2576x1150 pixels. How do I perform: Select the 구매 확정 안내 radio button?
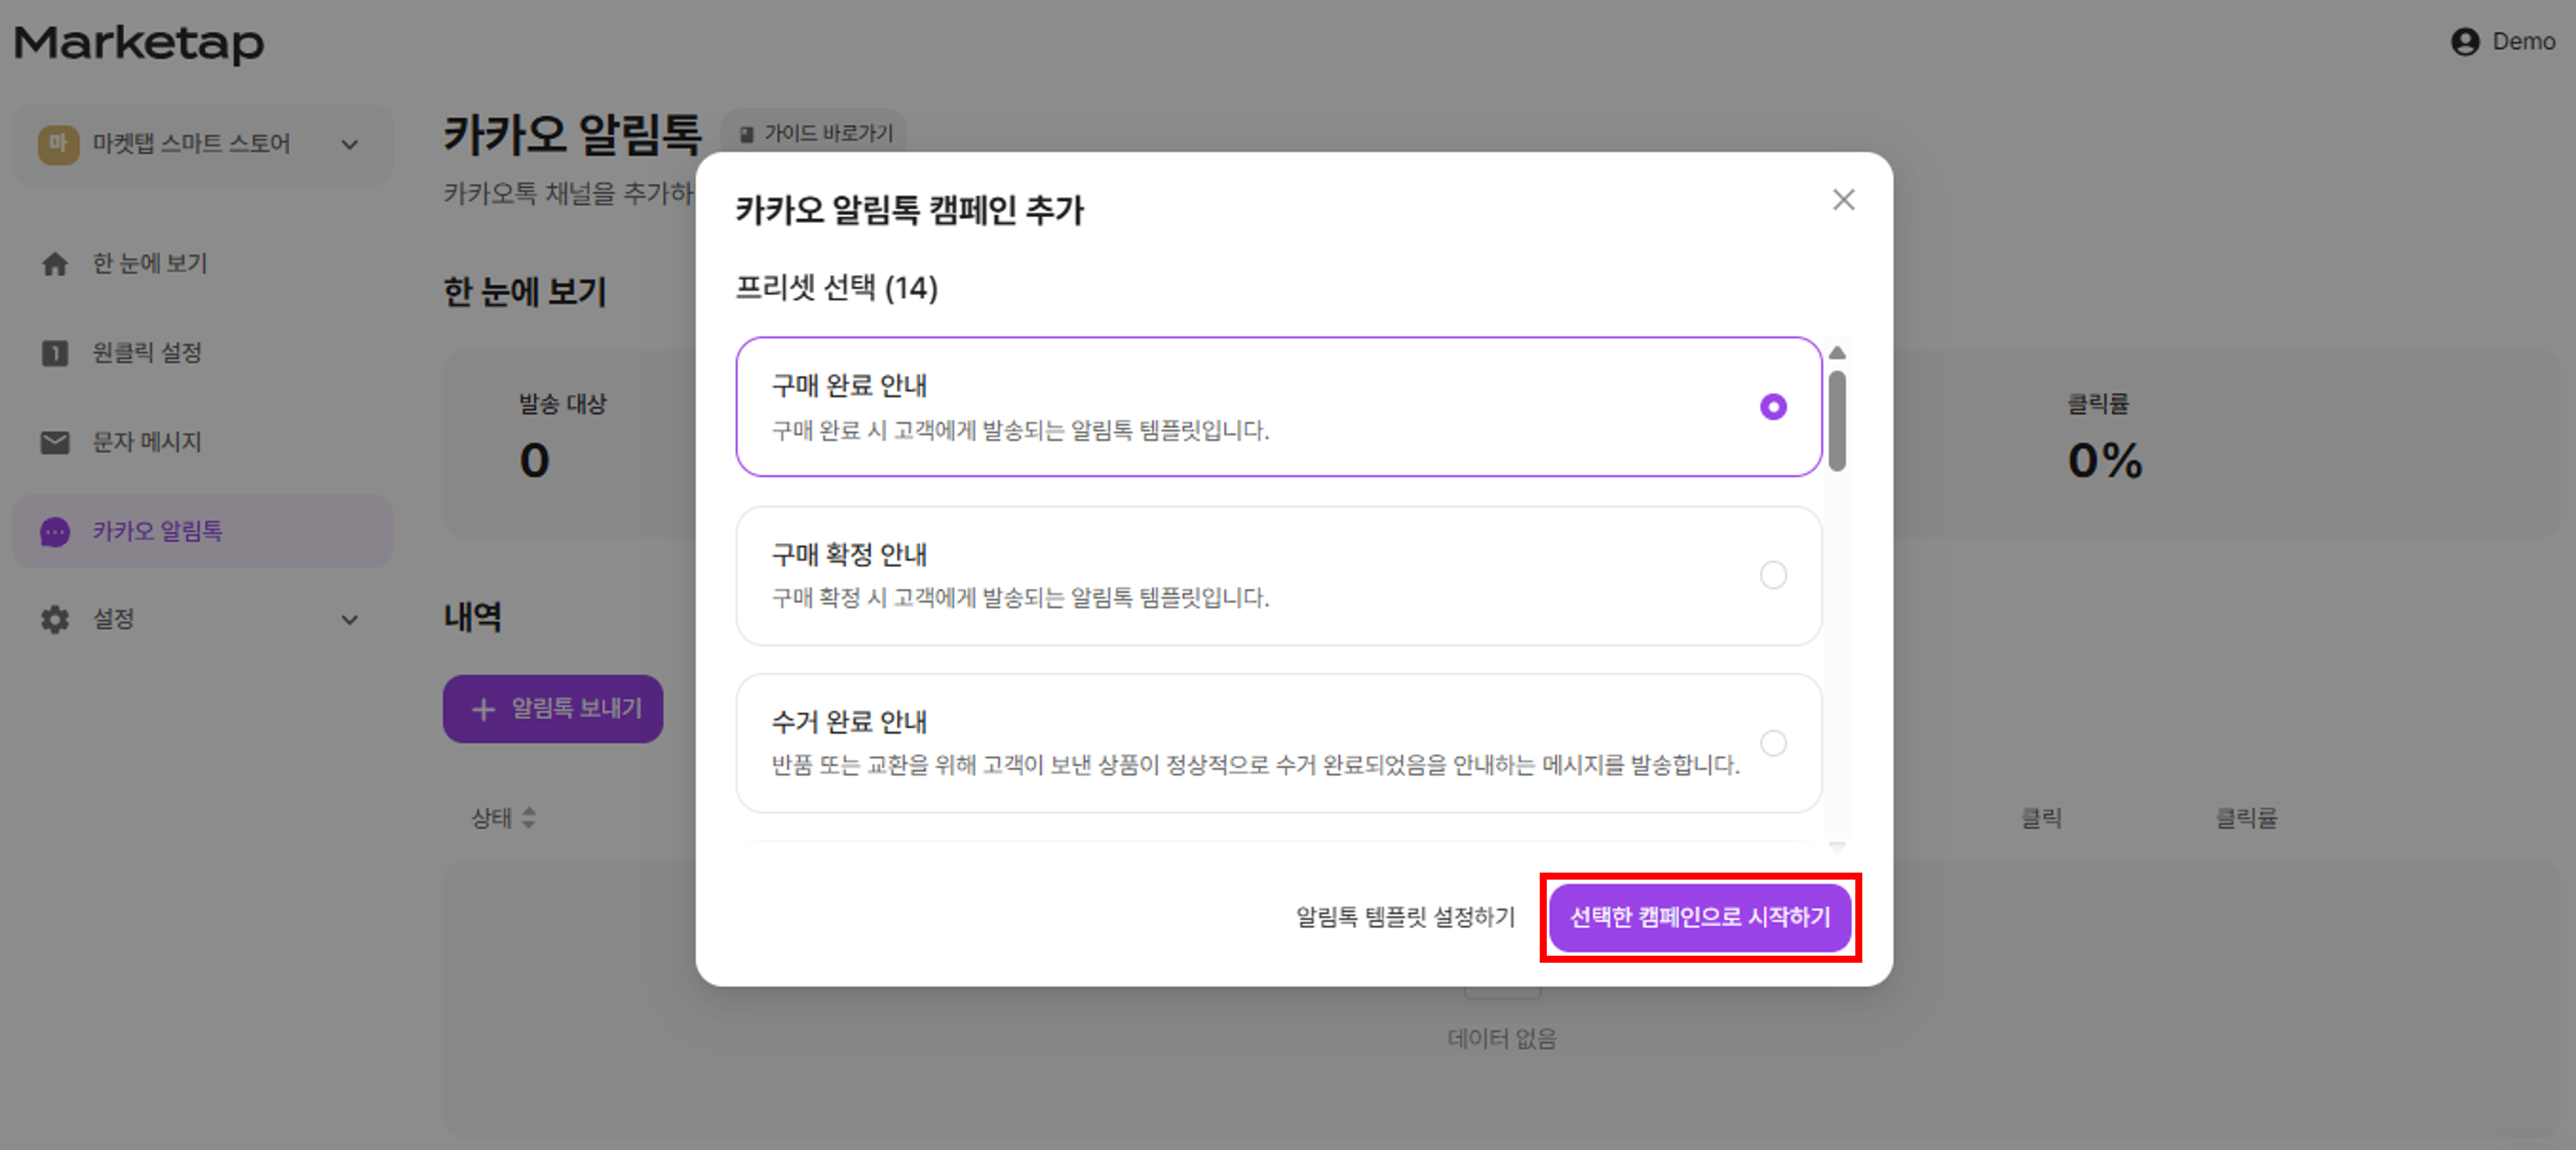(x=1772, y=576)
